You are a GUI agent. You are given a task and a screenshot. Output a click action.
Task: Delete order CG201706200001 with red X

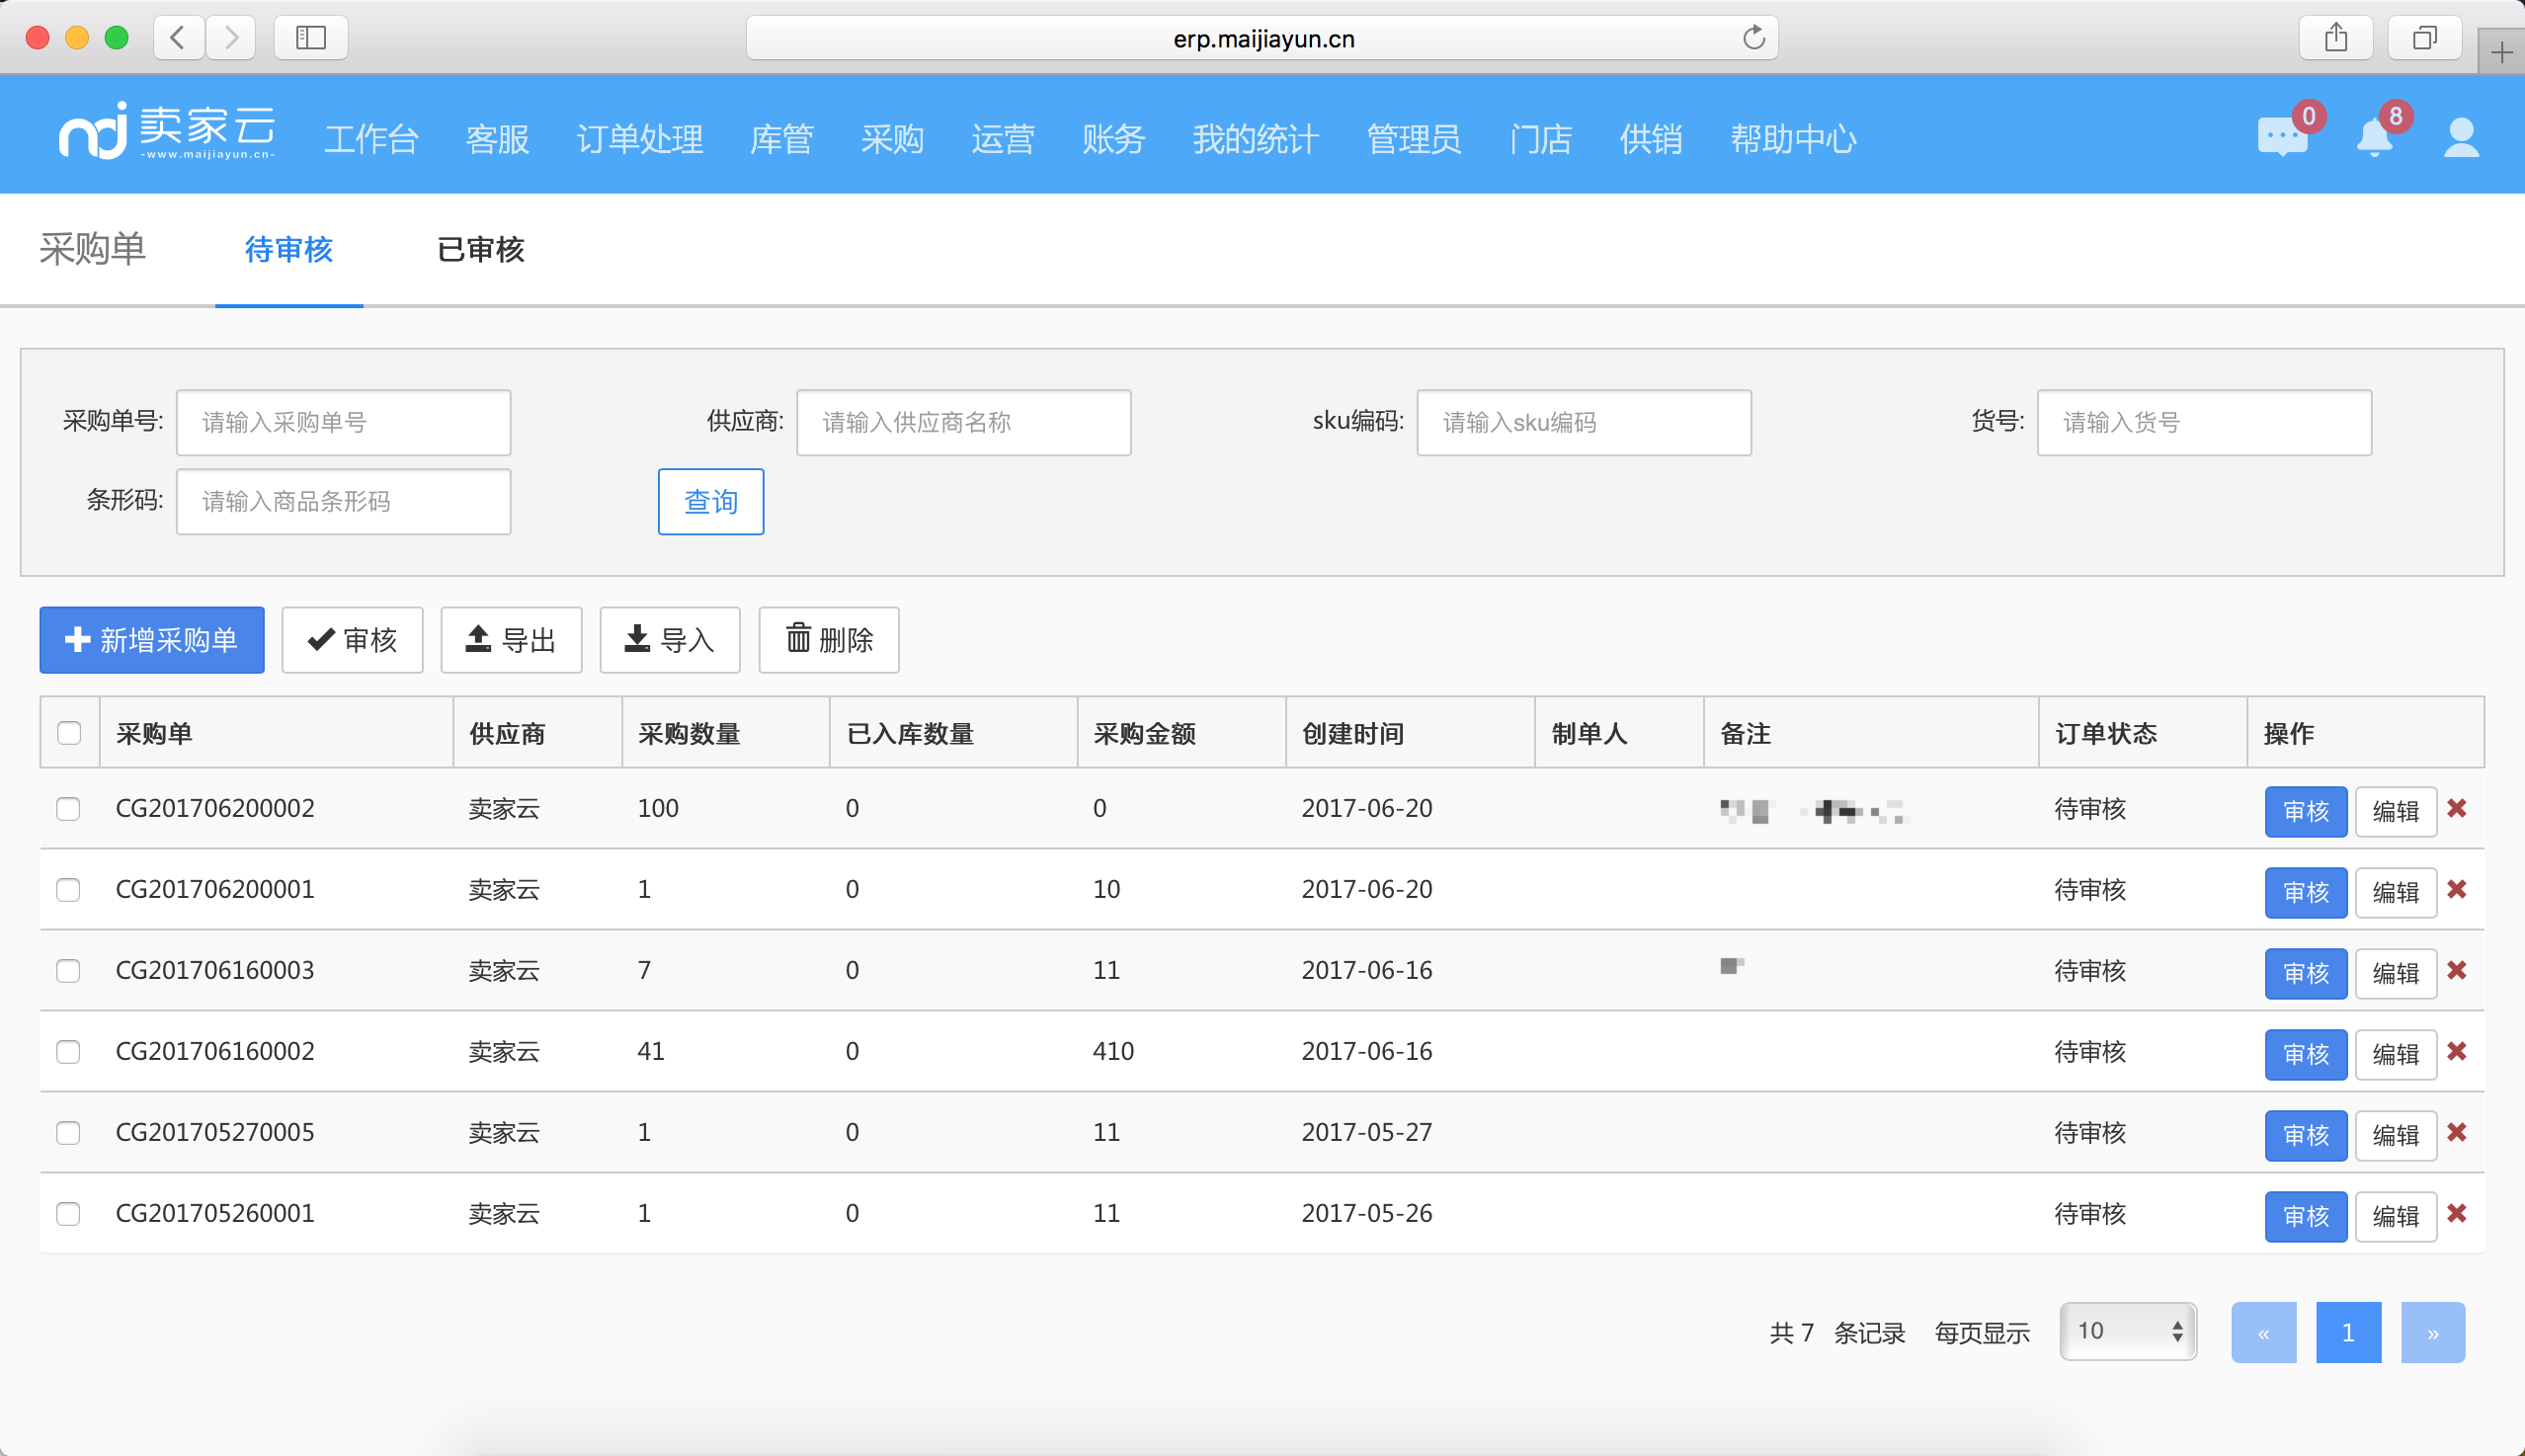[2457, 889]
